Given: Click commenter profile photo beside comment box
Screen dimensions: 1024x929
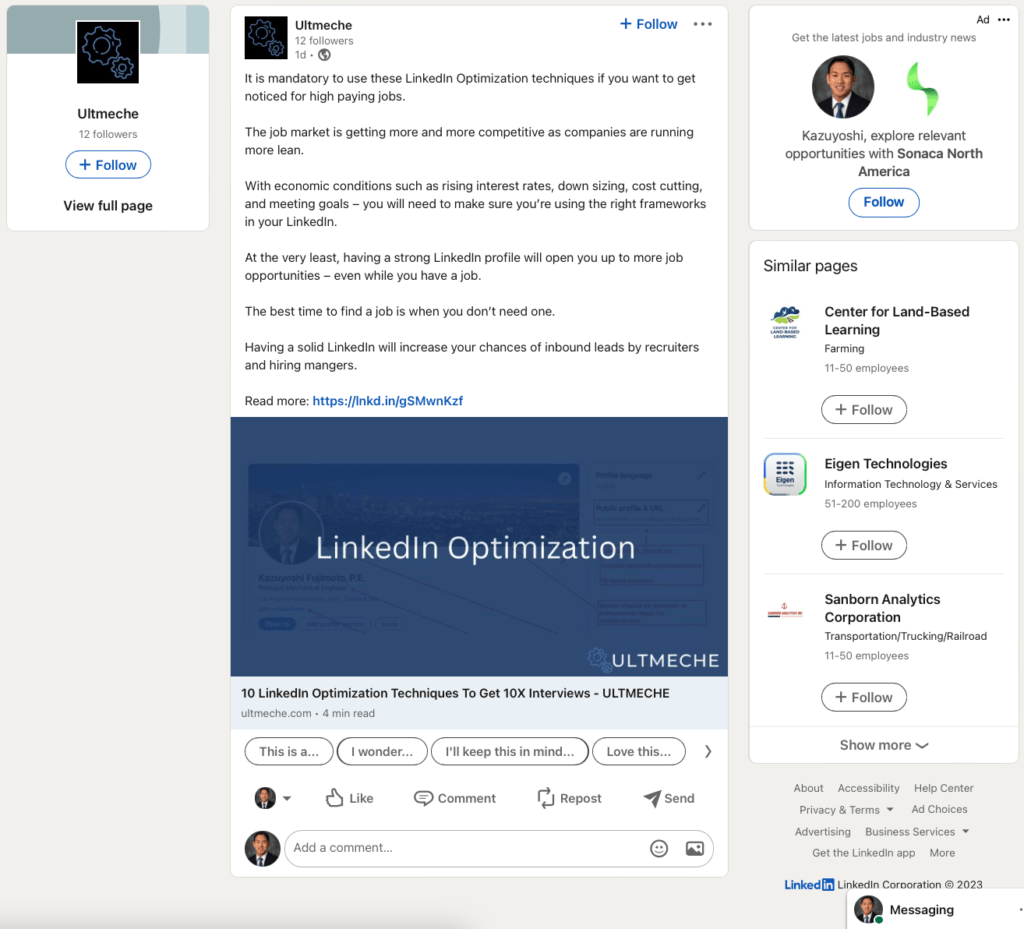Looking at the screenshot, I should [262, 848].
